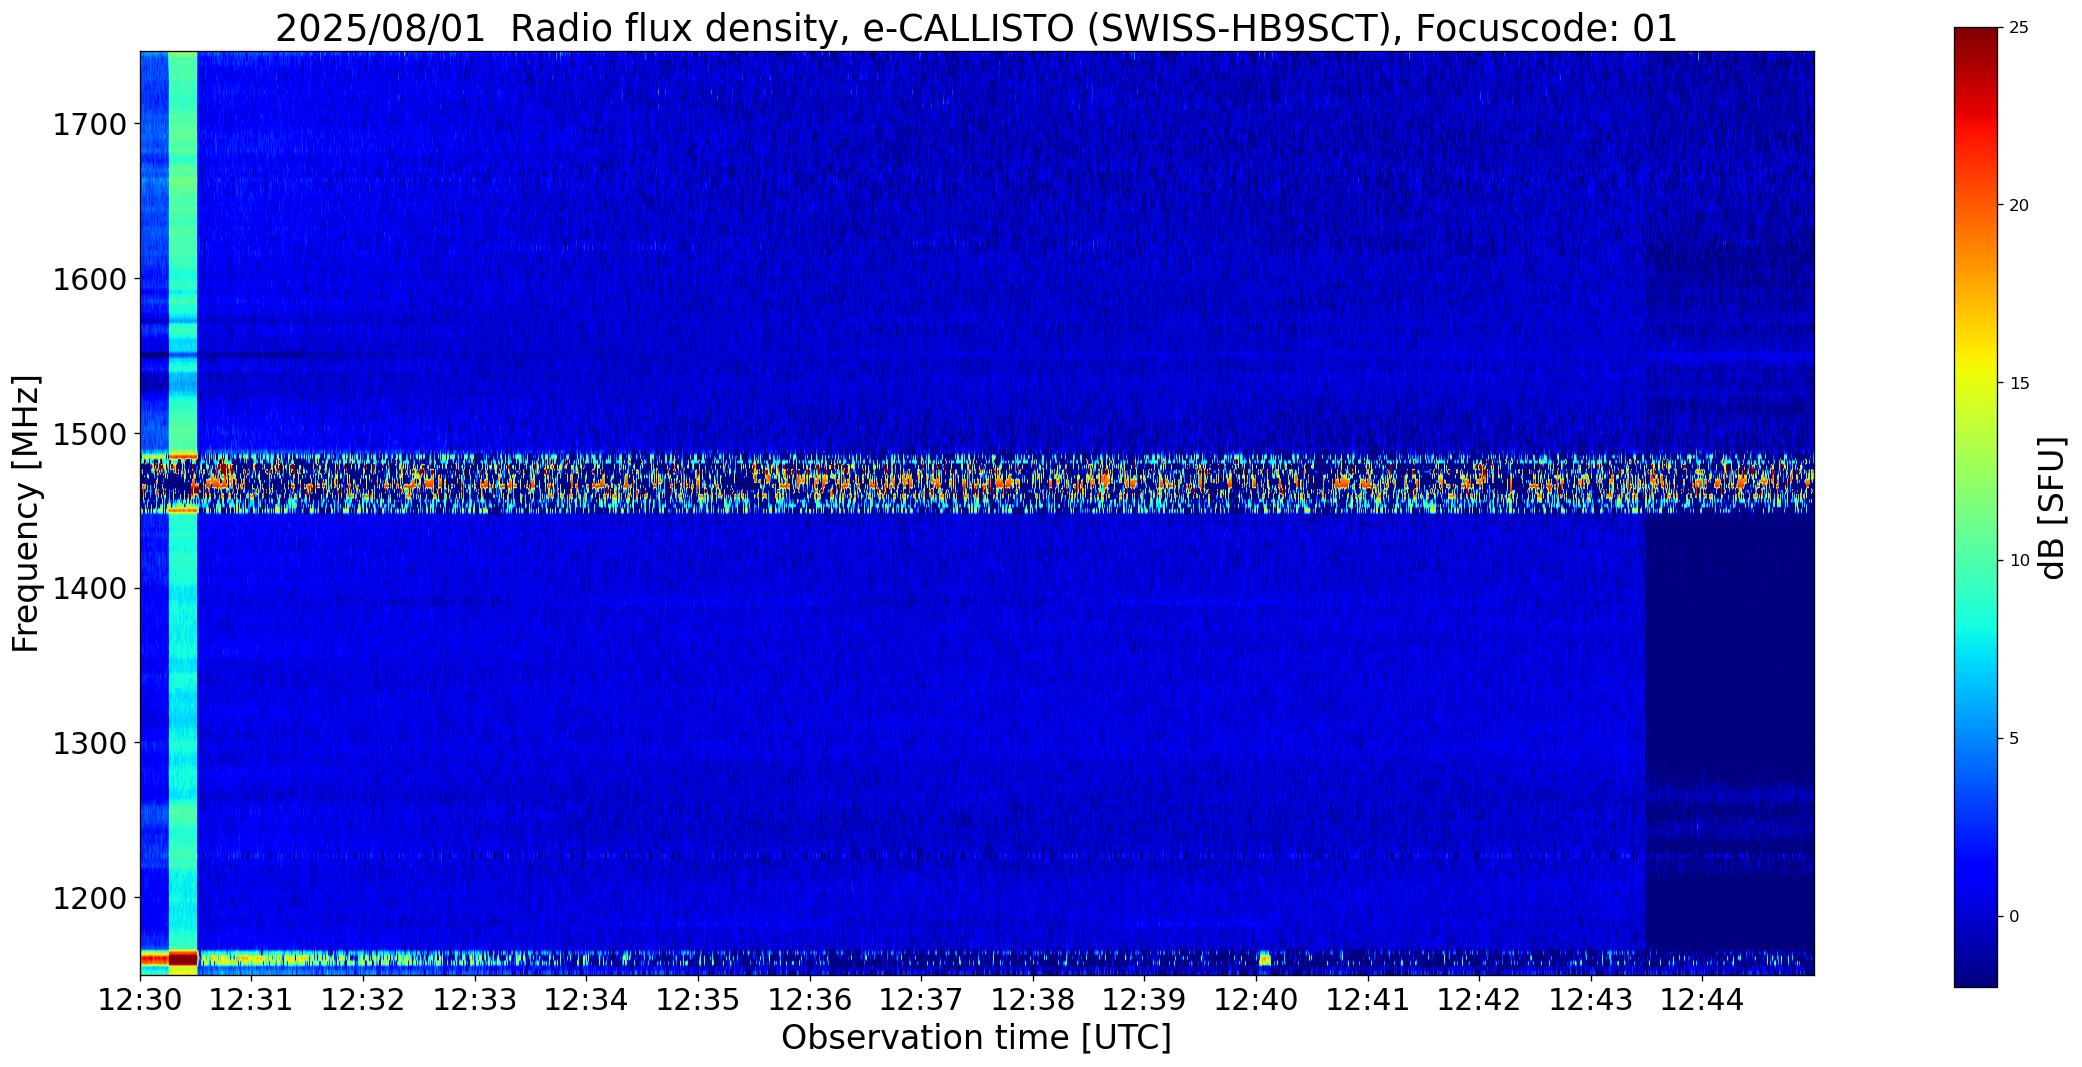Click the colorbar tick label 5

pos(2014,739)
